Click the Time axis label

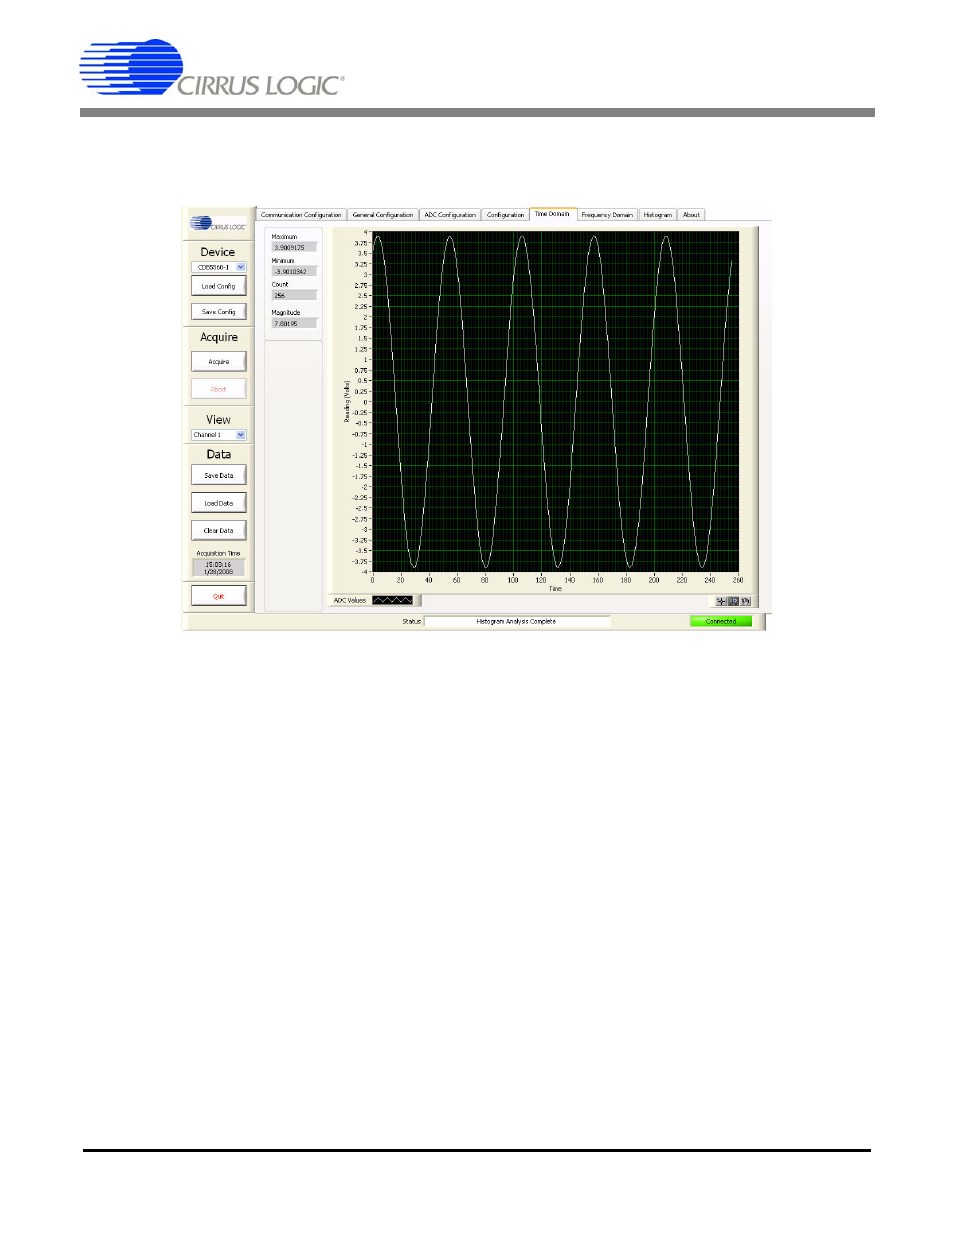click(555, 589)
